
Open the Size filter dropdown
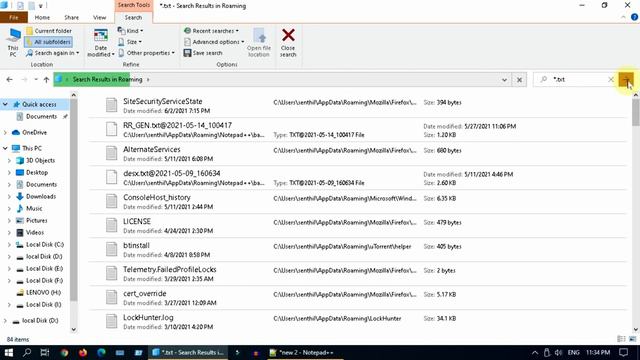coord(129,42)
